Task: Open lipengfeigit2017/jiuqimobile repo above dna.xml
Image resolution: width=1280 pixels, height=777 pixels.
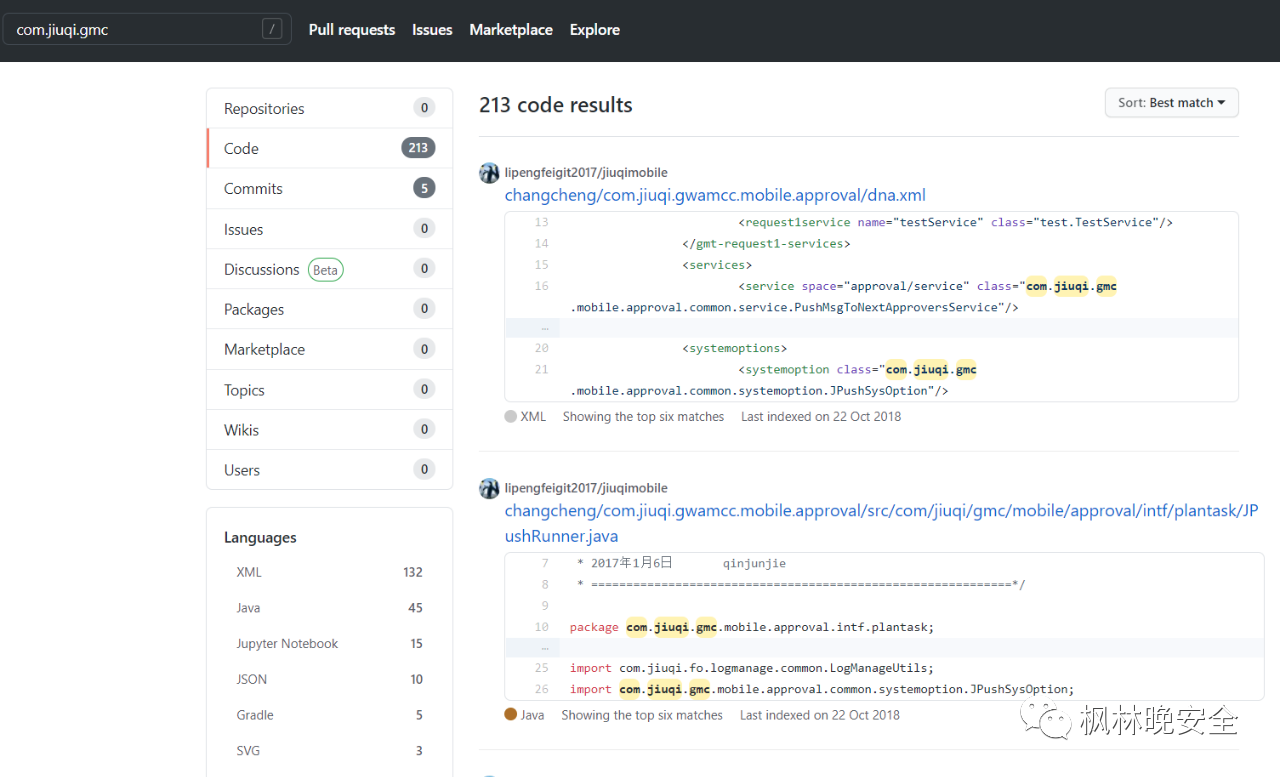Action: point(586,173)
